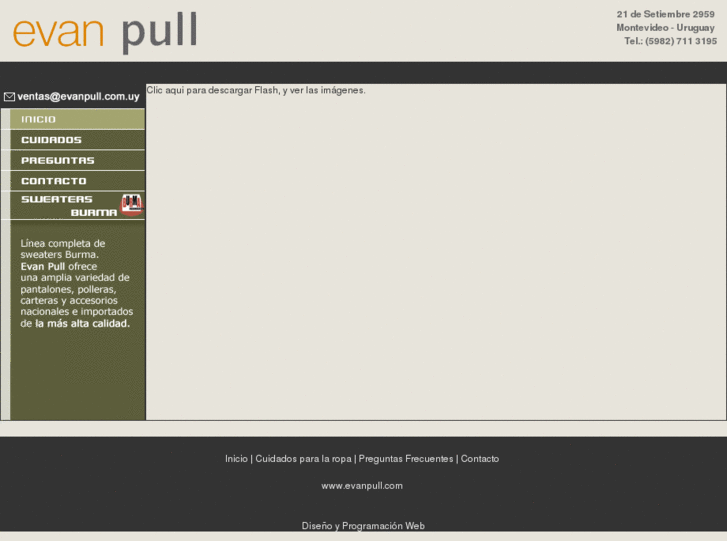Click the evan pull logo
The image size is (727, 545).
click(x=105, y=32)
